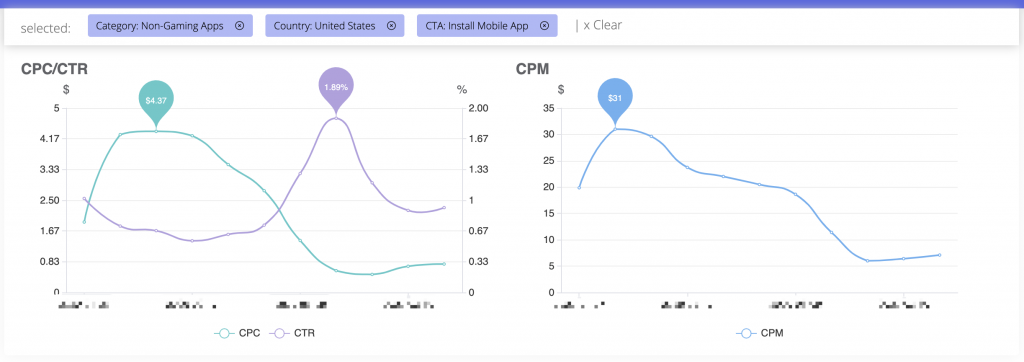Remove the CTA: Install Mobile App filter
This screenshot has width=1024, height=362.
(544, 26)
